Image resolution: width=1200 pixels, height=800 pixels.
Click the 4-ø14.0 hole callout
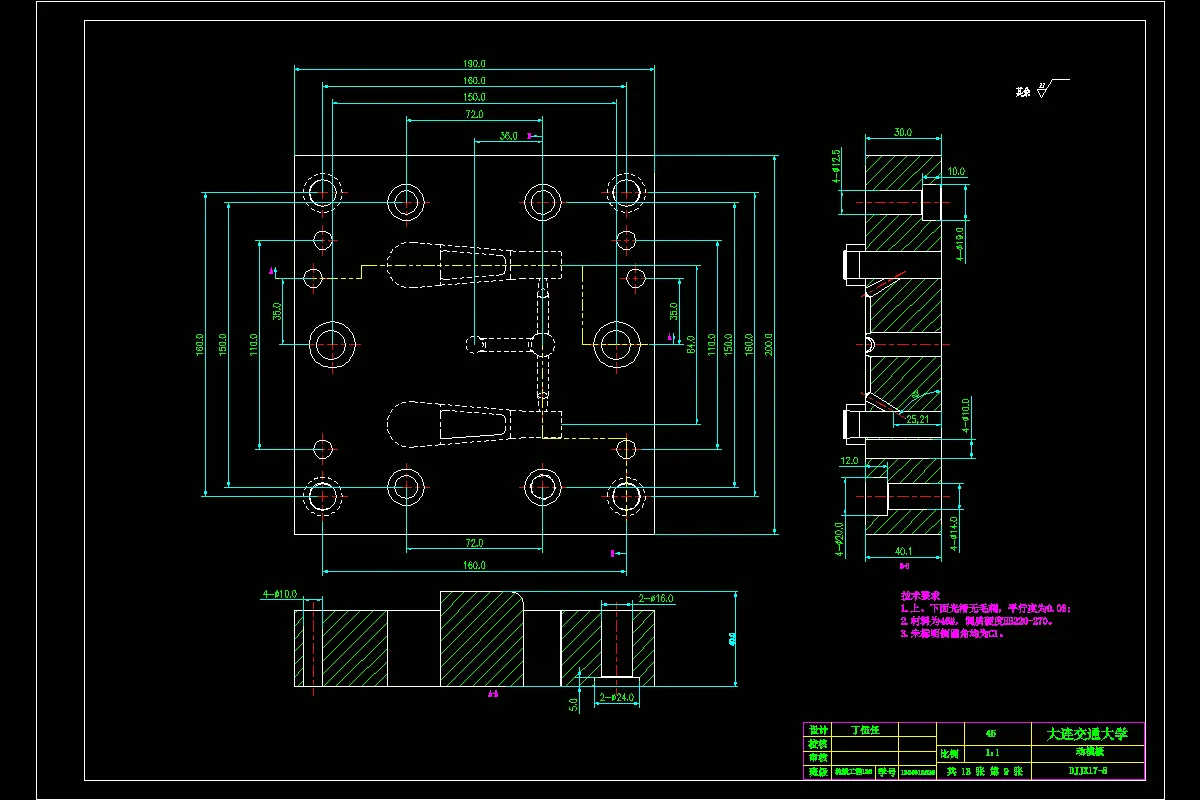956,532
